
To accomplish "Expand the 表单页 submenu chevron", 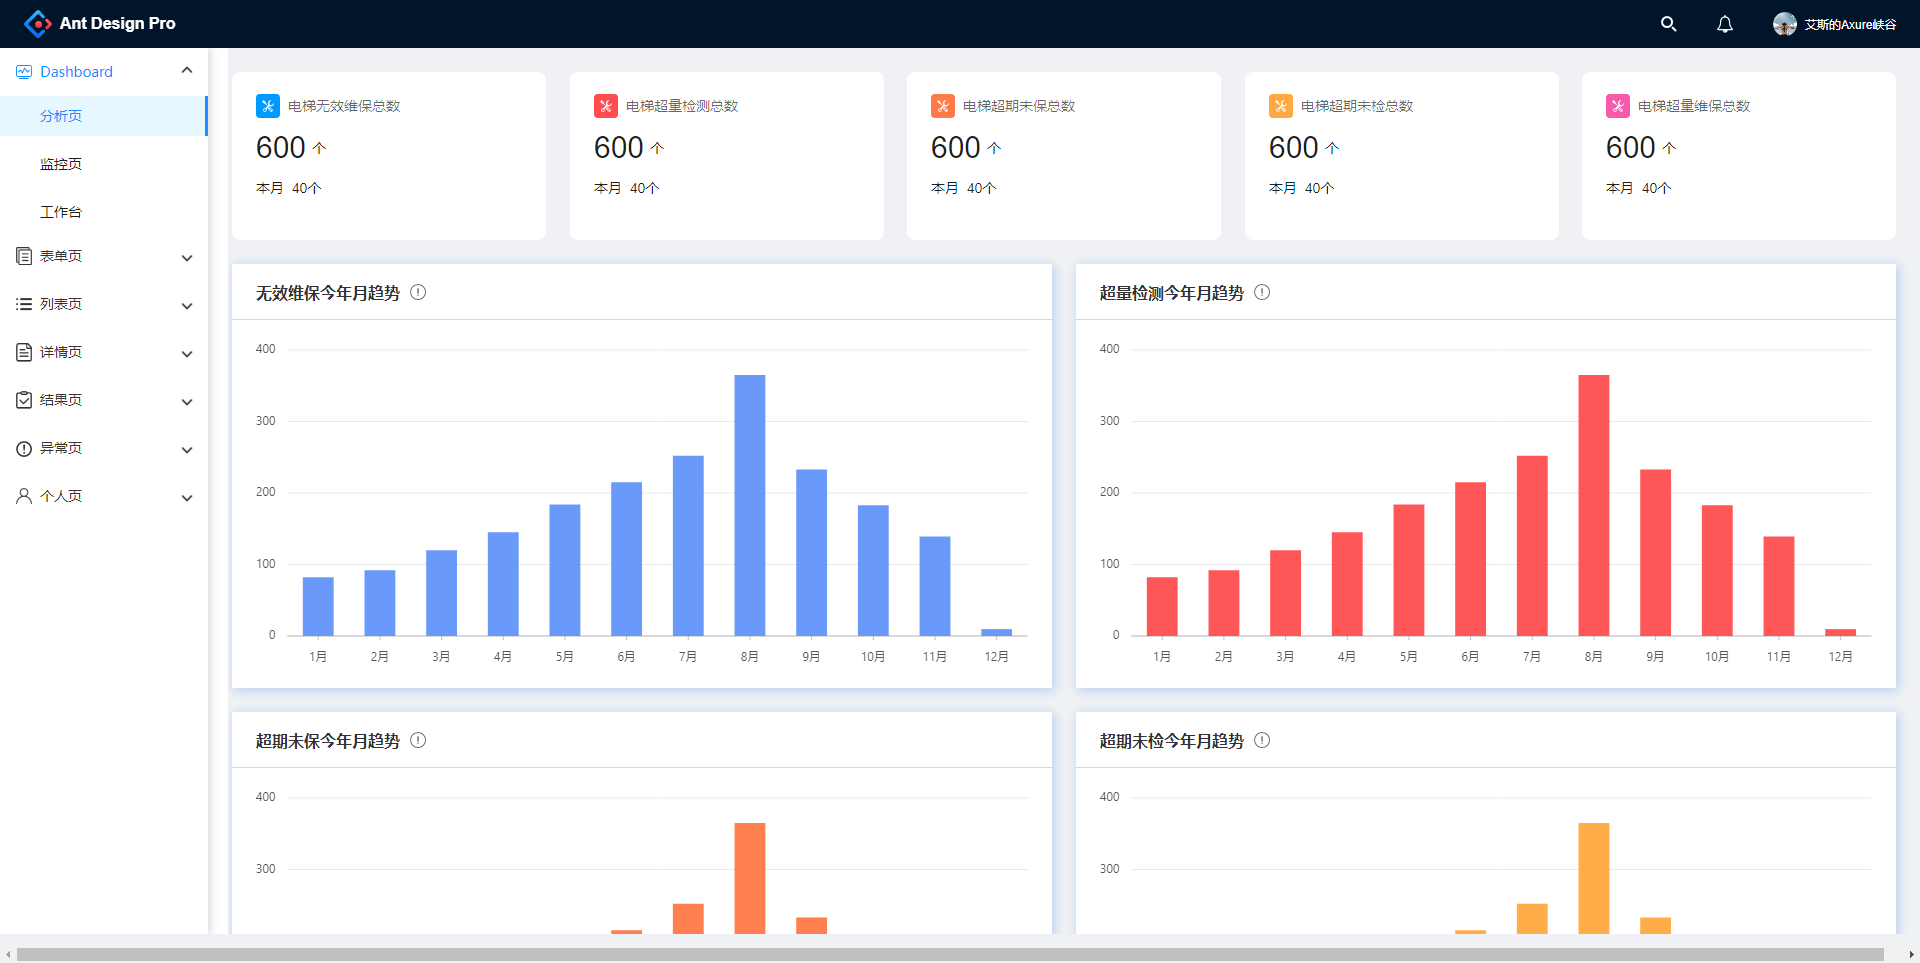I will [186, 258].
